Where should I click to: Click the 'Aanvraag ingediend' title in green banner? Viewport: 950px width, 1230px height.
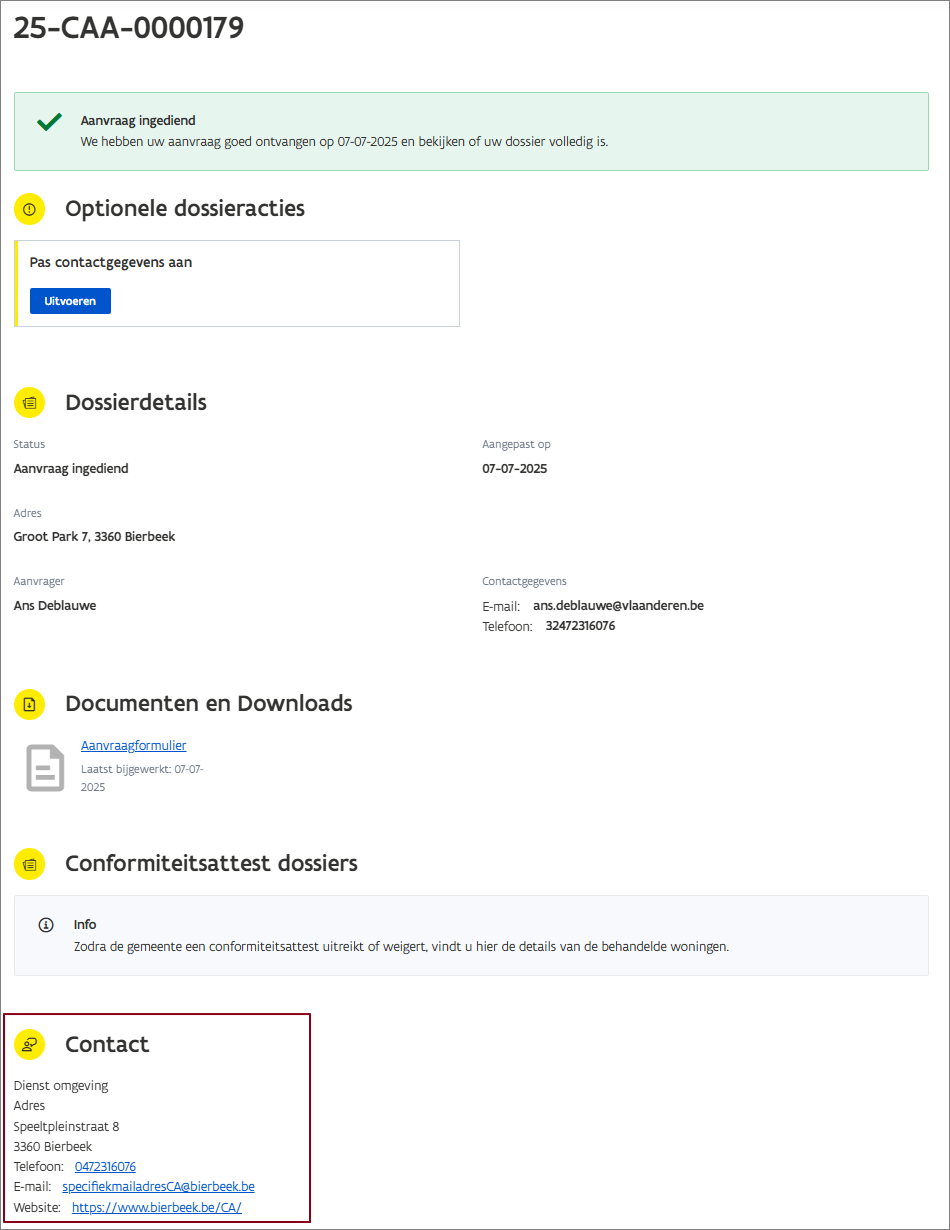pos(138,121)
